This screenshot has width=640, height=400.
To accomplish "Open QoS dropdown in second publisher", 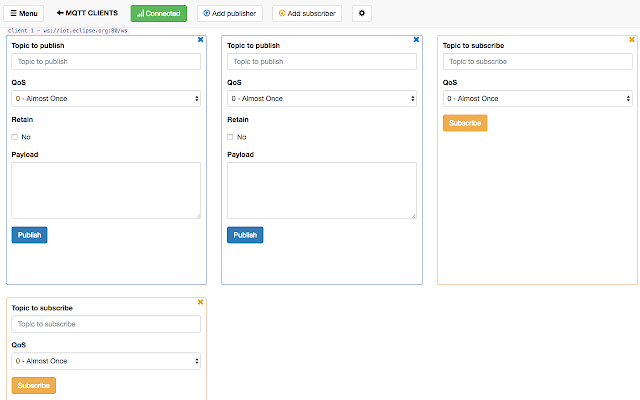I will 322,98.
